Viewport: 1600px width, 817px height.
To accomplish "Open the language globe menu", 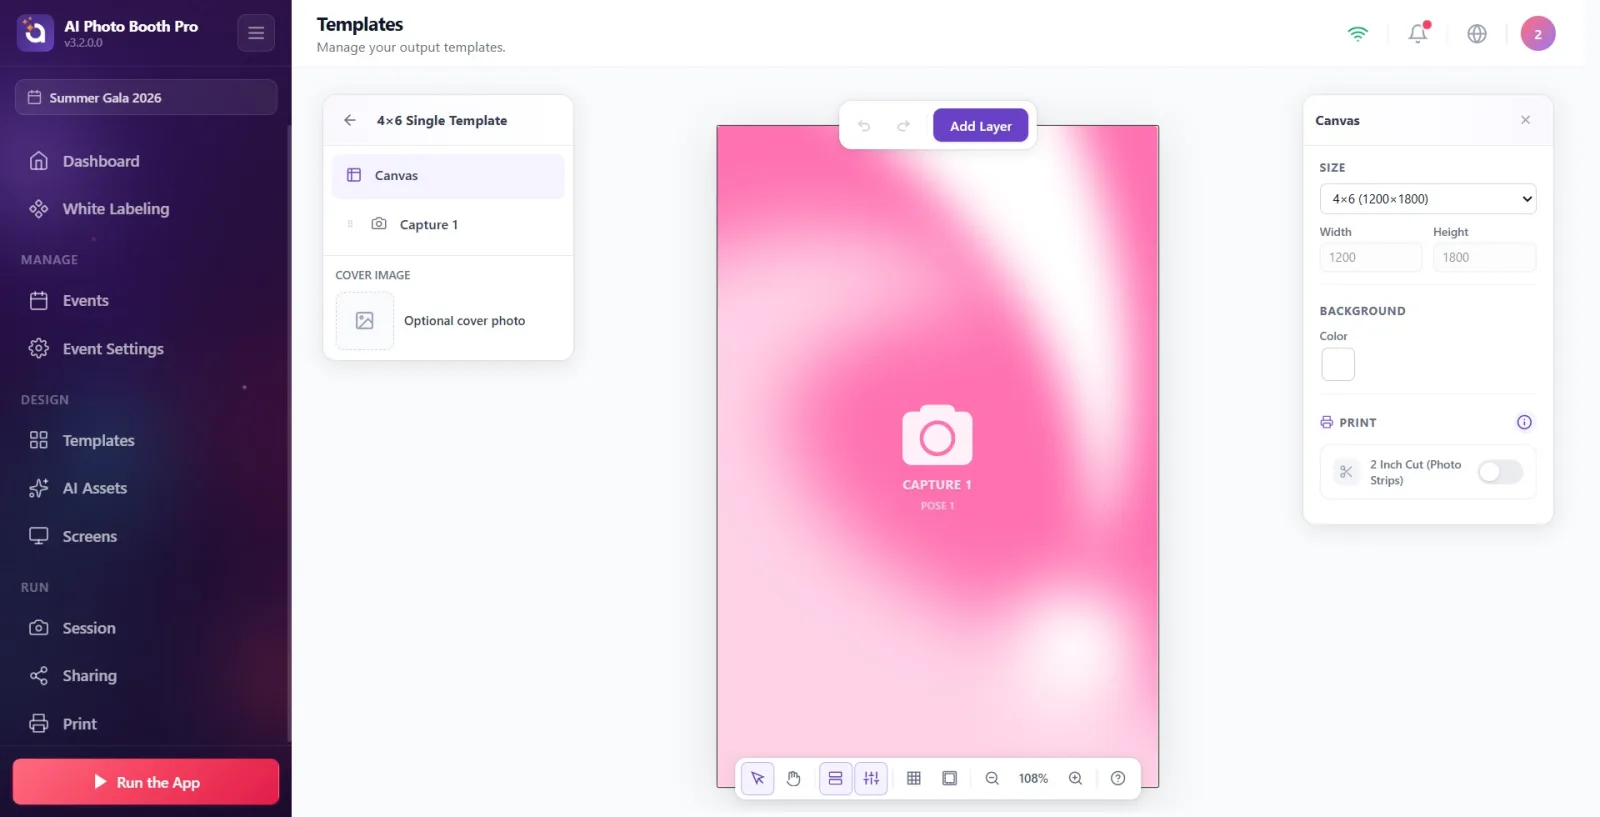I will click(1477, 33).
